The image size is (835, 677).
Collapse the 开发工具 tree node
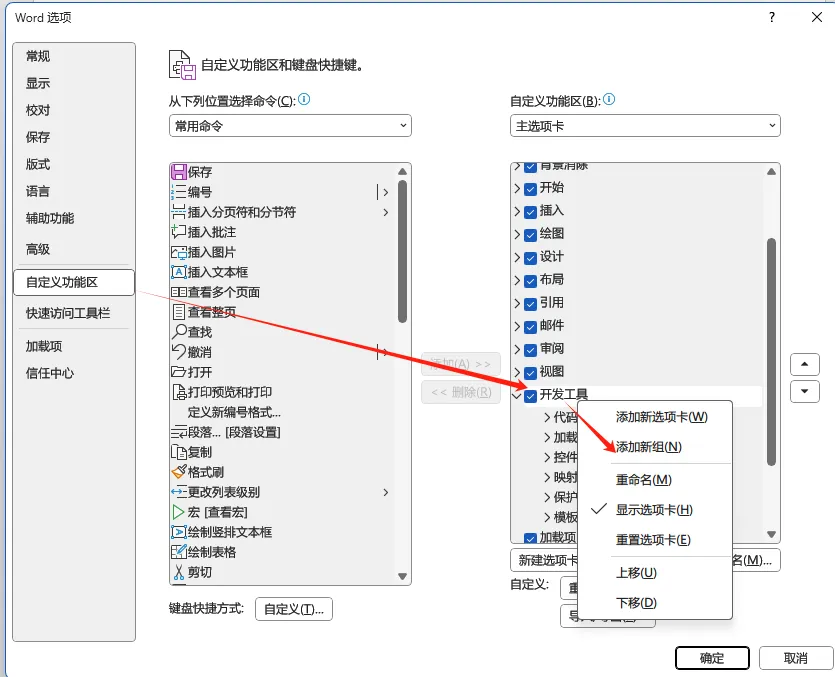517,396
